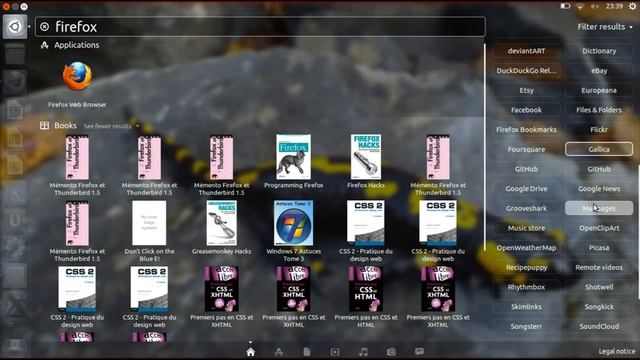Open the network indicator in top panel
This screenshot has width=640, height=360.
pyautogui.click(x=580, y=6)
